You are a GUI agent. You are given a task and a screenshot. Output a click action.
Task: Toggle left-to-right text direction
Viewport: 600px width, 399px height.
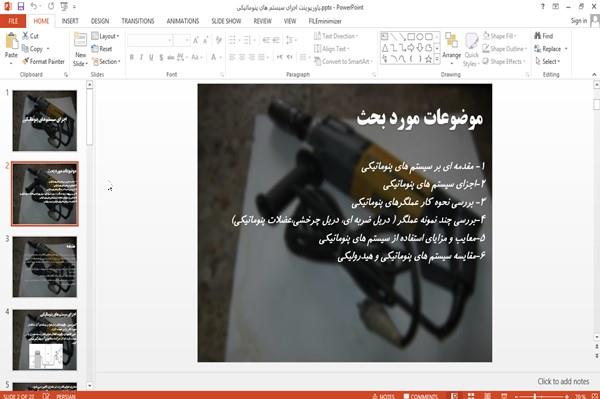(x=280, y=57)
